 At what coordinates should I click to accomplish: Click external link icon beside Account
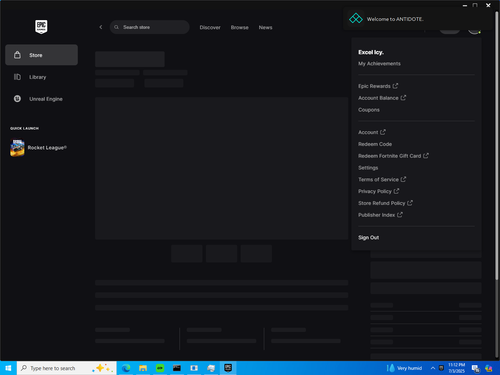383,132
